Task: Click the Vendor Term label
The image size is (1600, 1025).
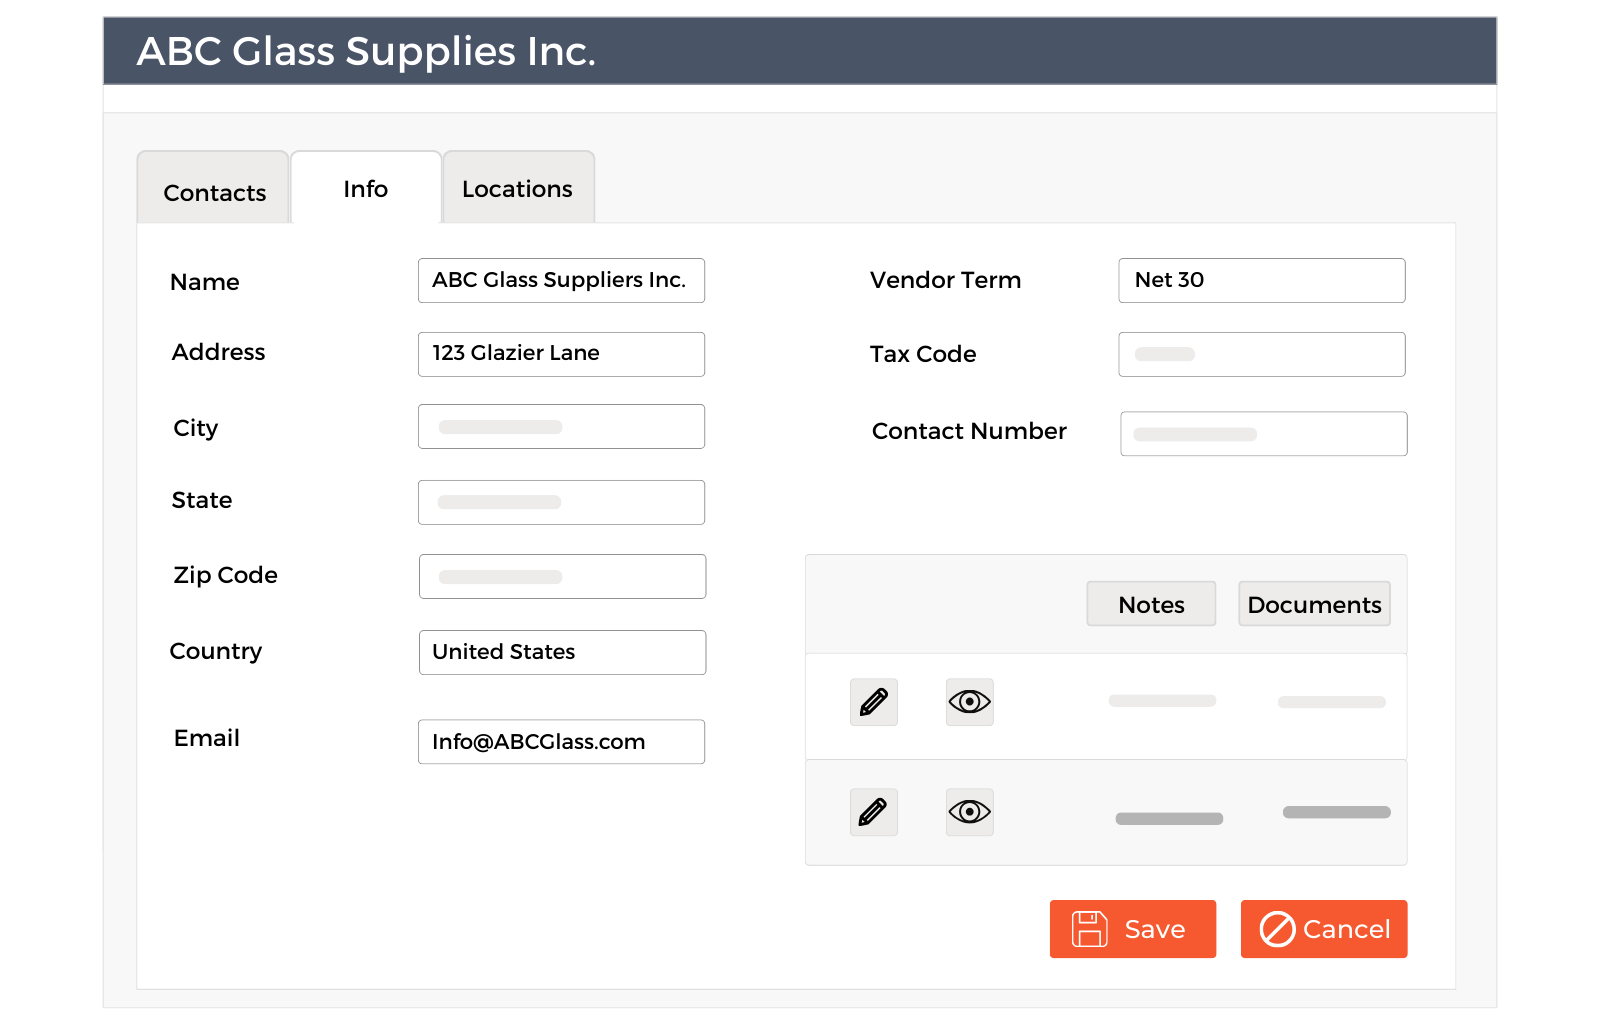Action: 945,280
